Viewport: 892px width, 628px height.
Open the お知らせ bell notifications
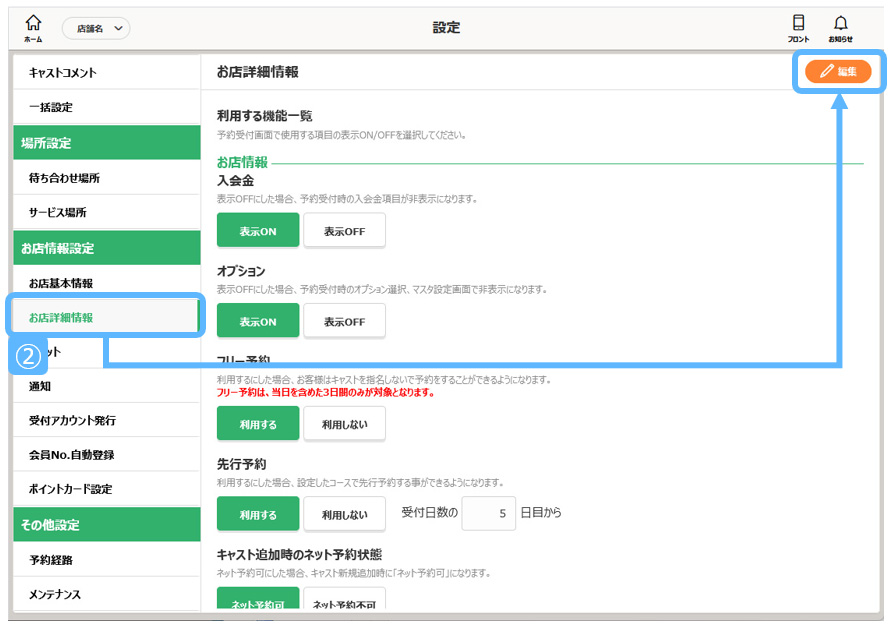point(840,27)
